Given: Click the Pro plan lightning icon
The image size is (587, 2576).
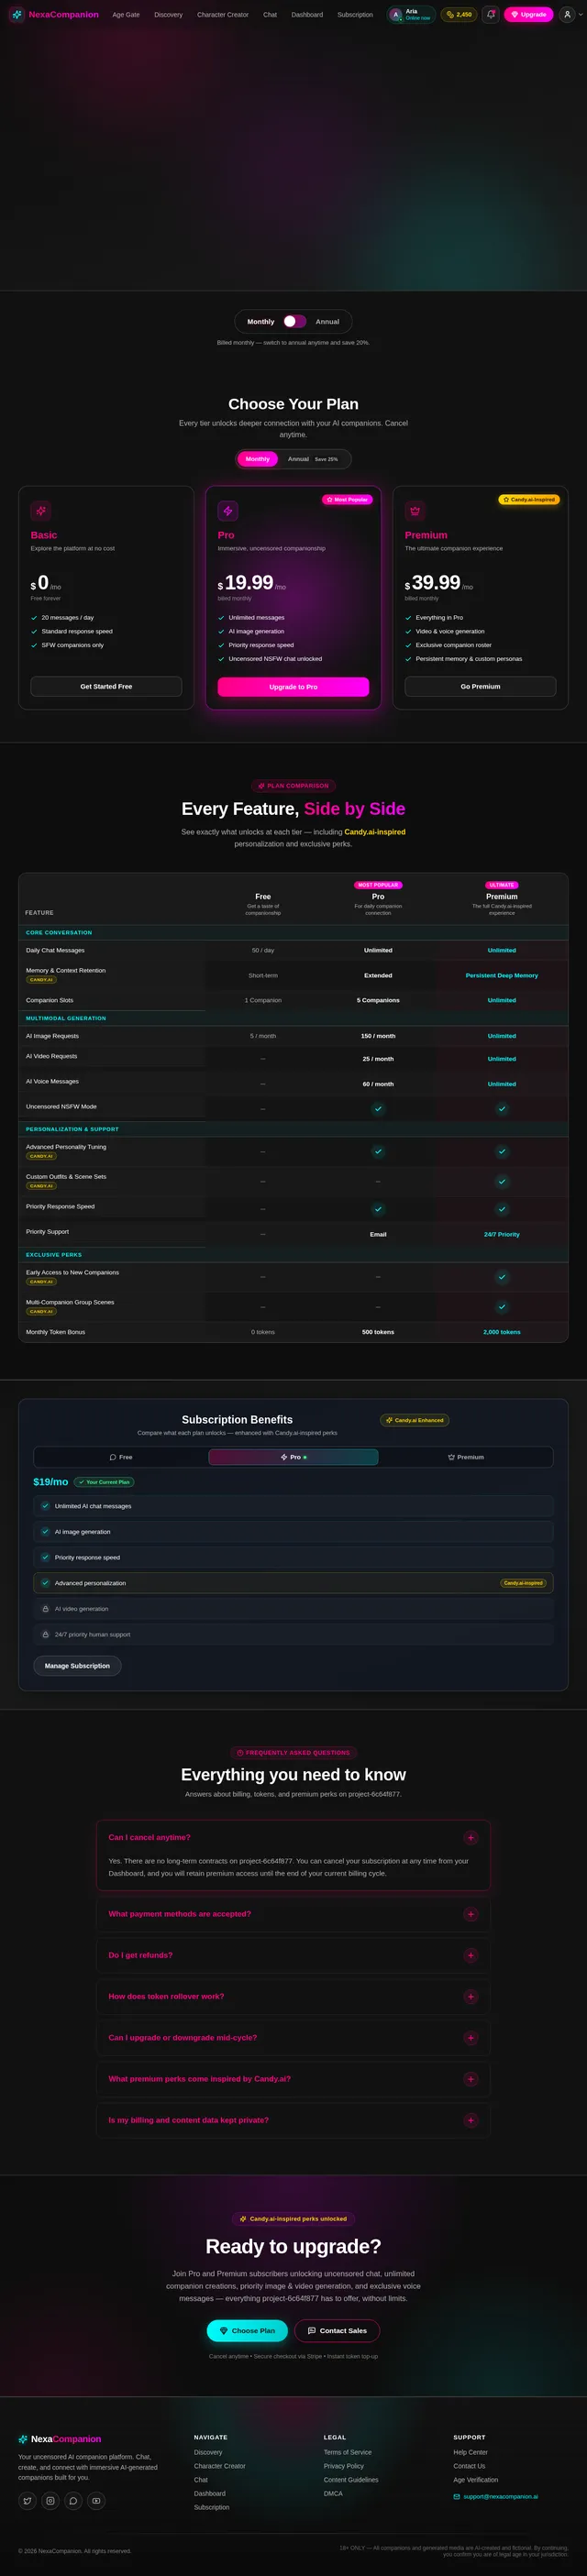Looking at the screenshot, I should [228, 511].
